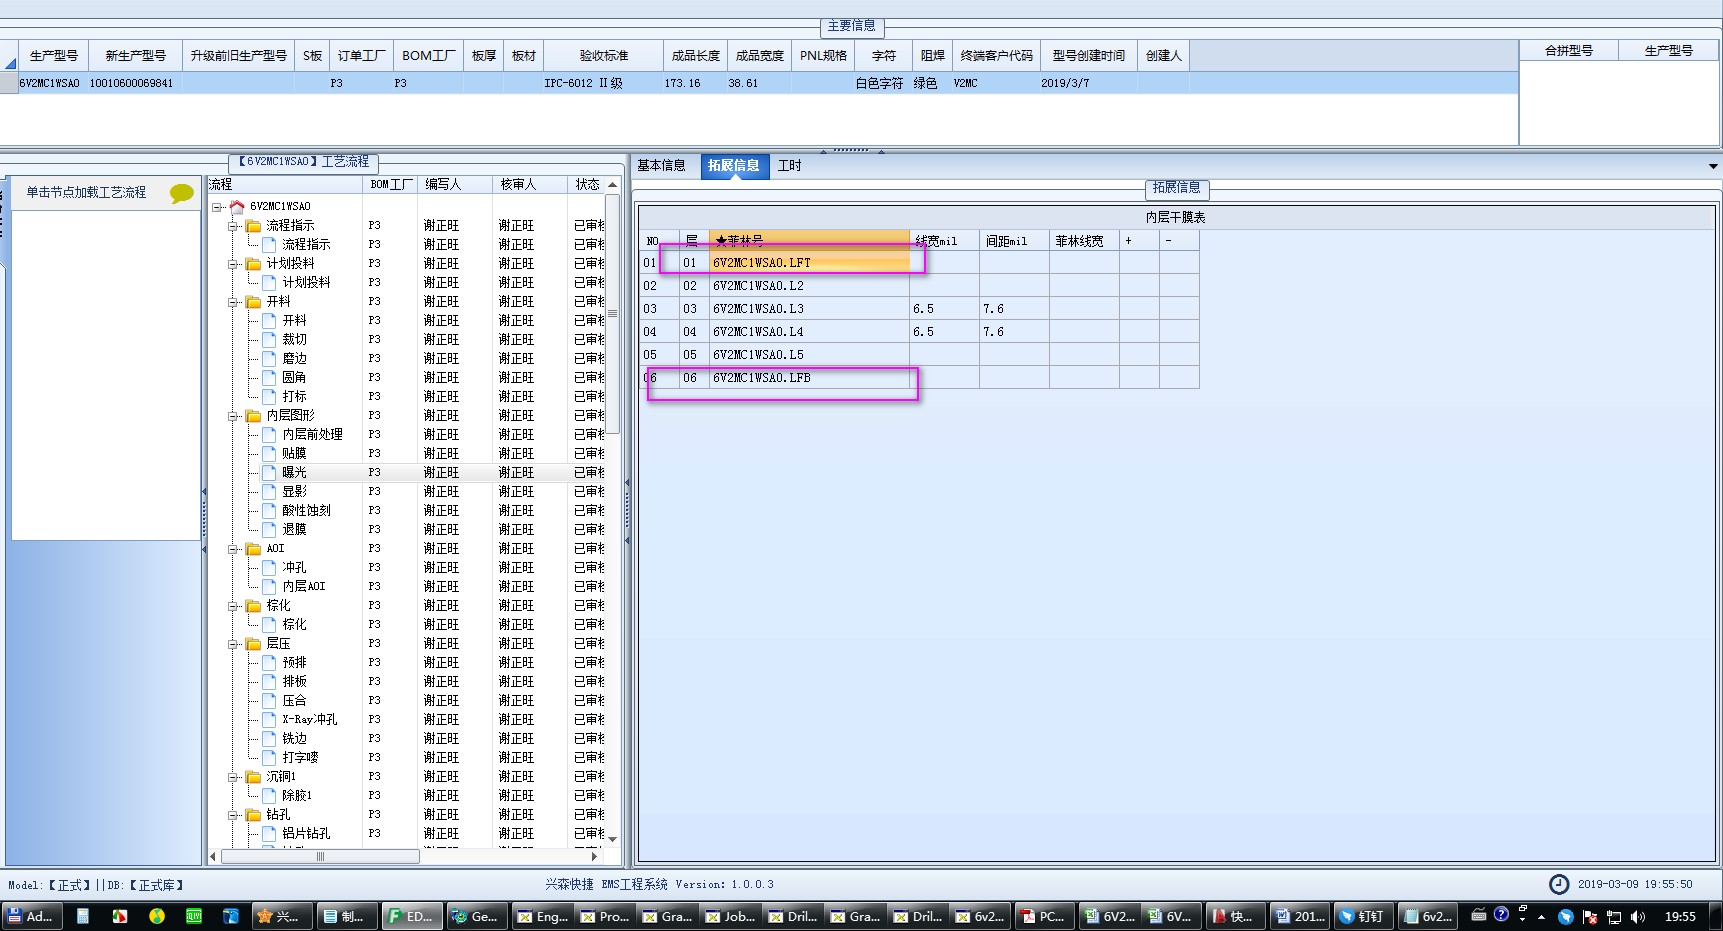Click the red home icon beside root 6V2MC1WSA0

coord(237,207)
